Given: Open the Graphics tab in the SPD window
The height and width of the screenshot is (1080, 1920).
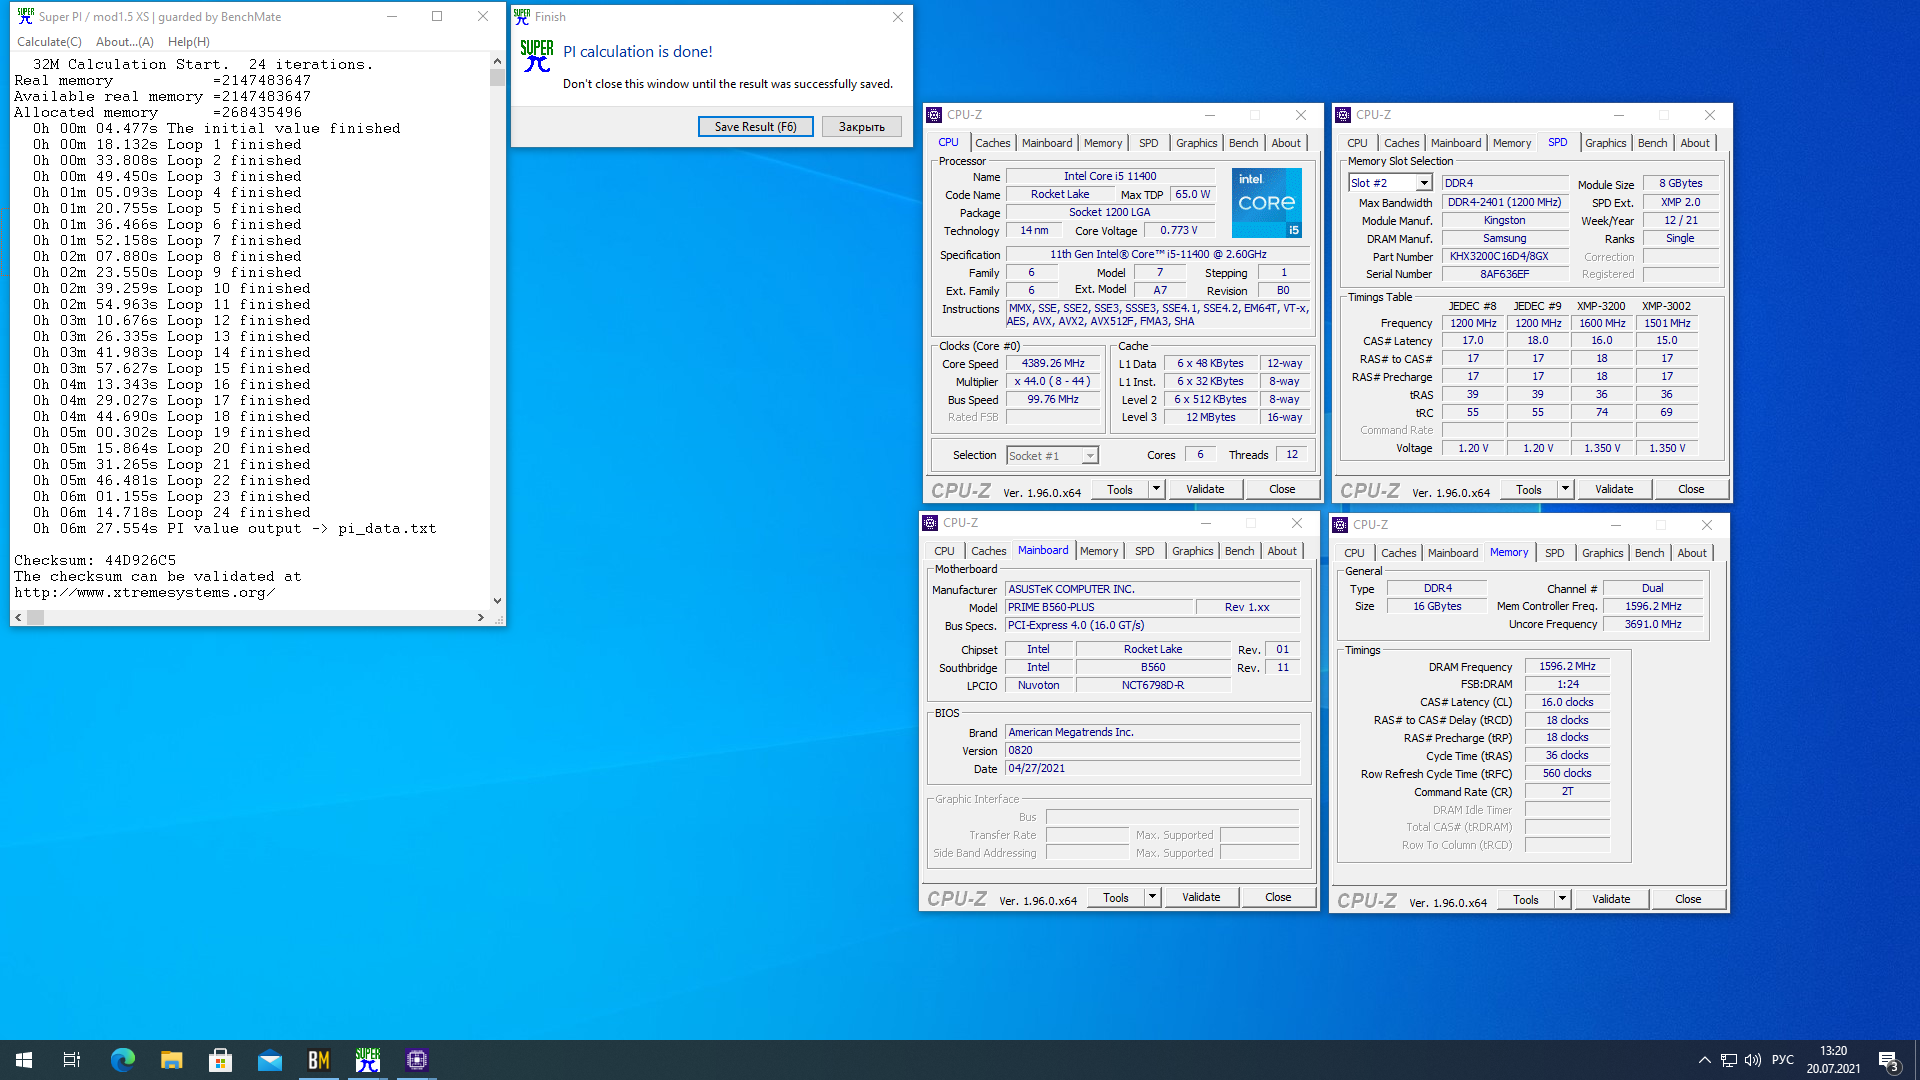Looking at the screenshot, I should [x=1605, y=143].
